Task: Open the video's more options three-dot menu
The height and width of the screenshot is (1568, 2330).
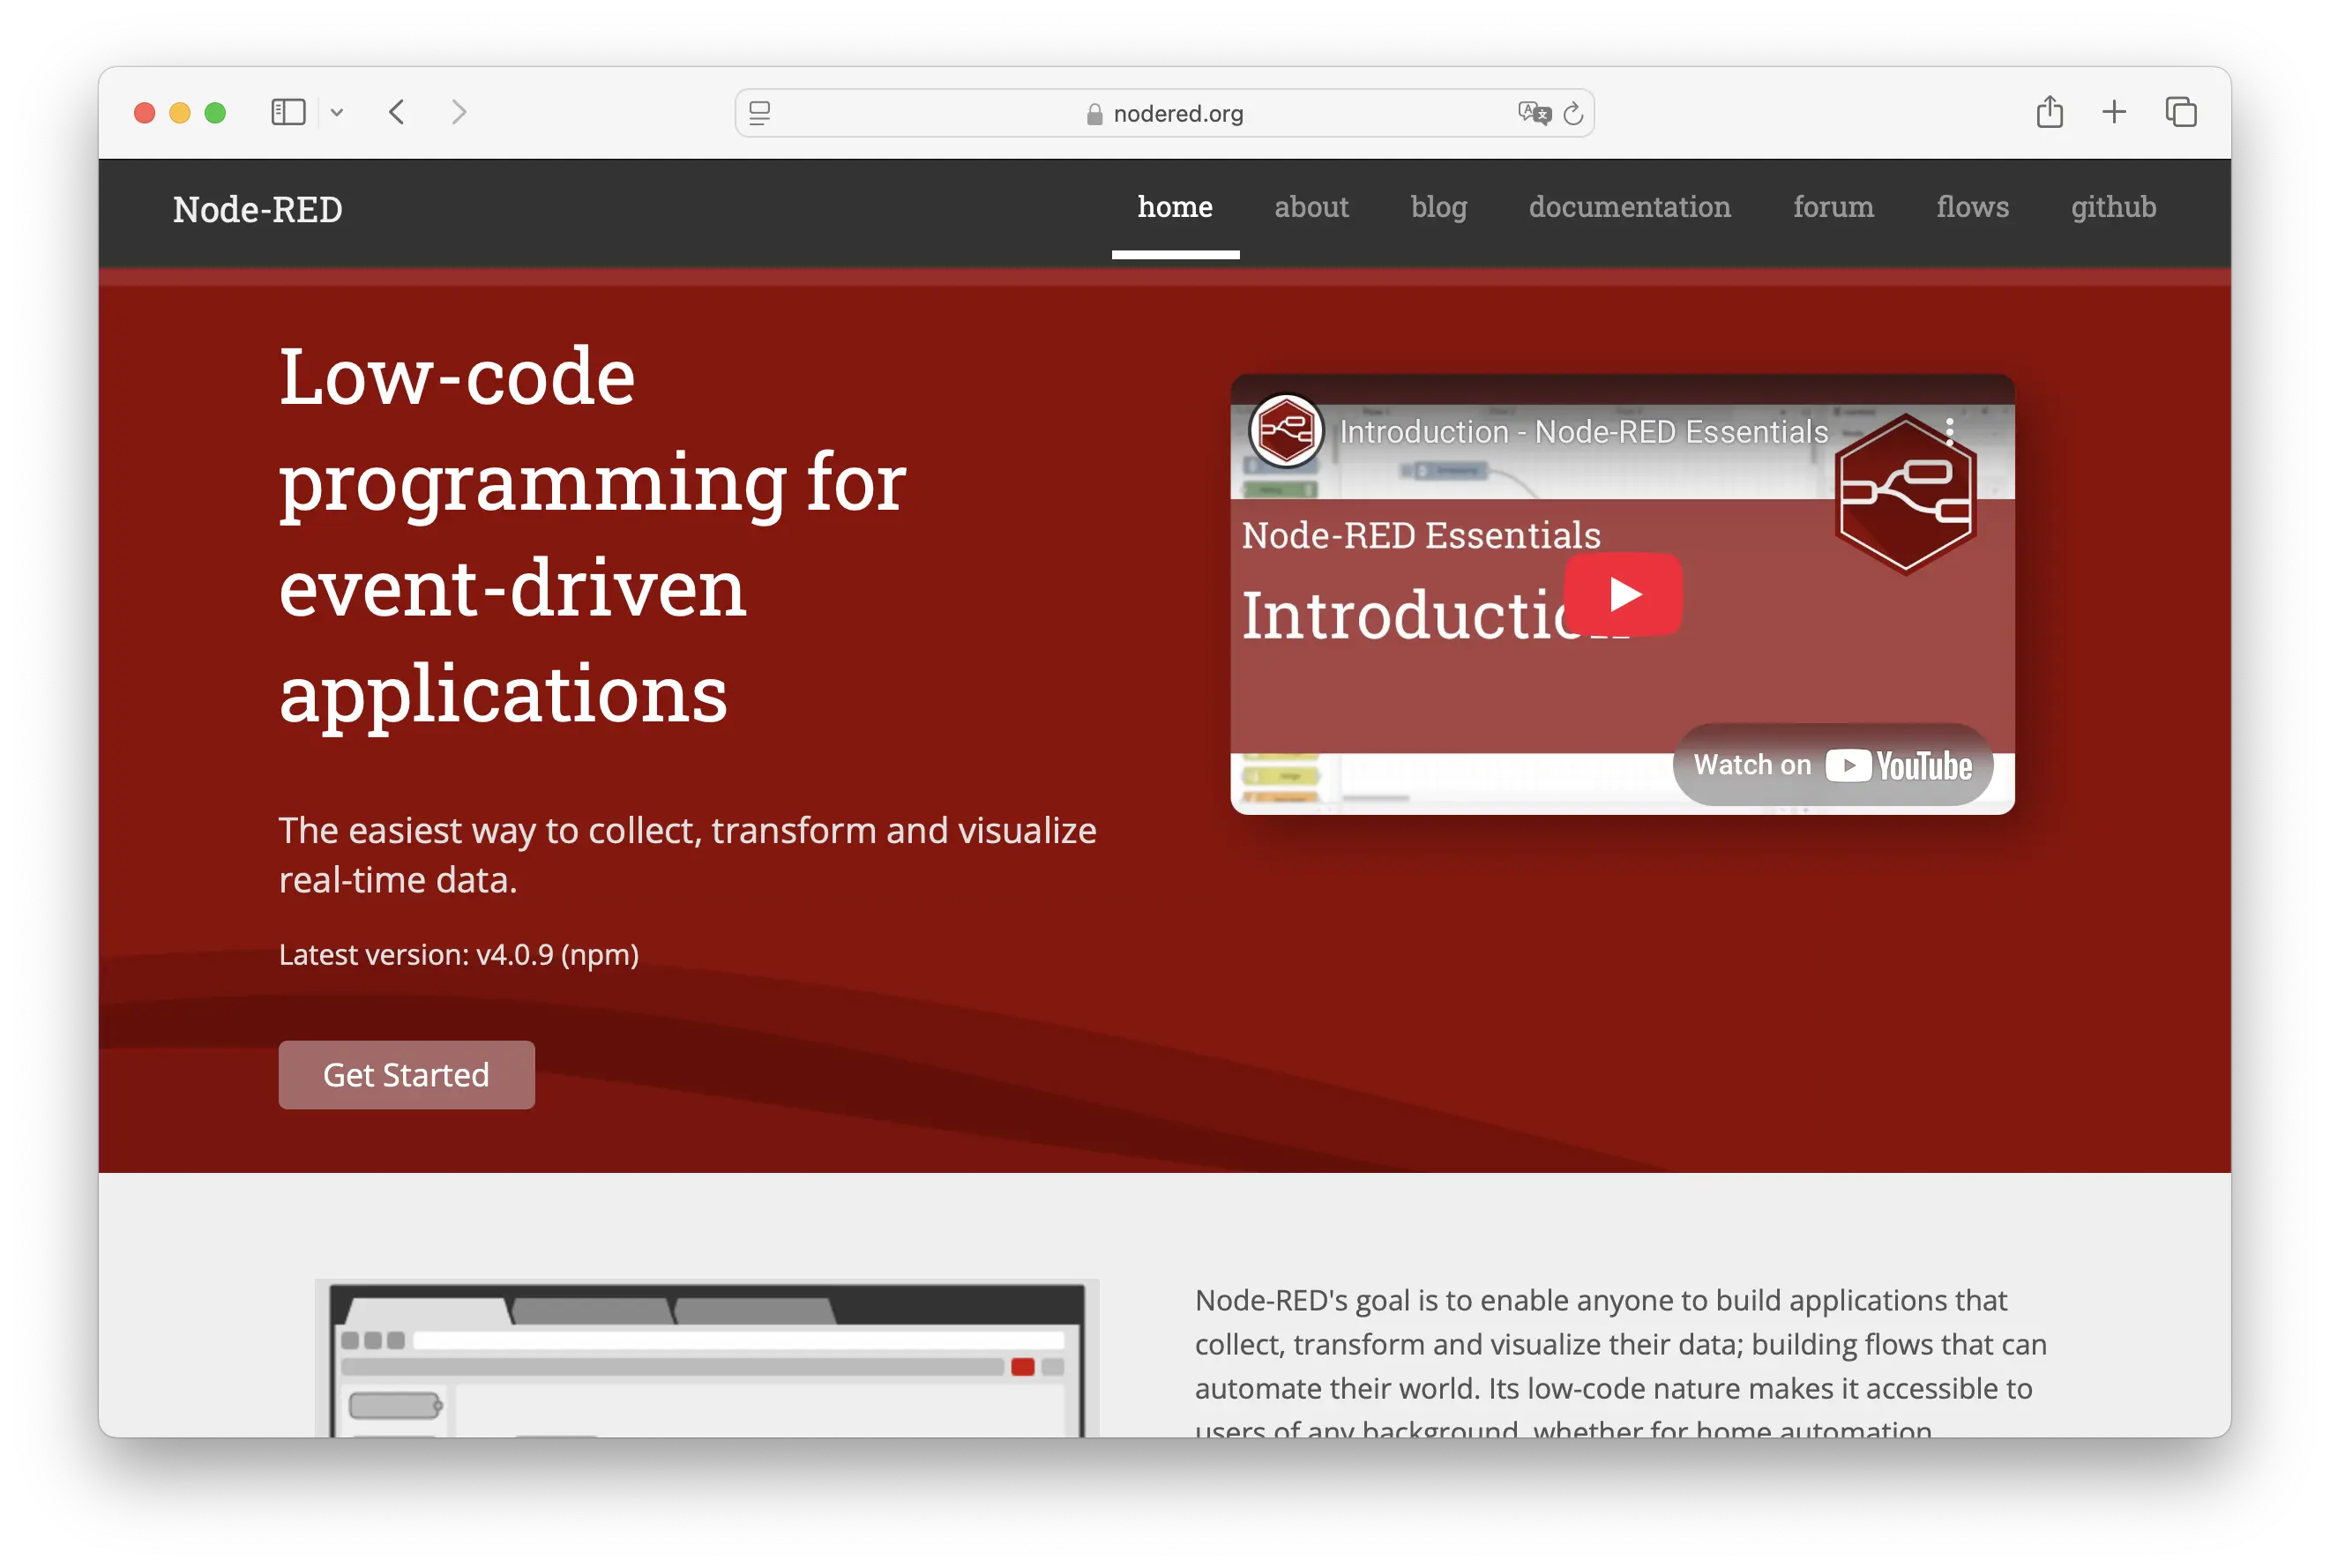Action: pyautogui.click(x=1951, y=430)
